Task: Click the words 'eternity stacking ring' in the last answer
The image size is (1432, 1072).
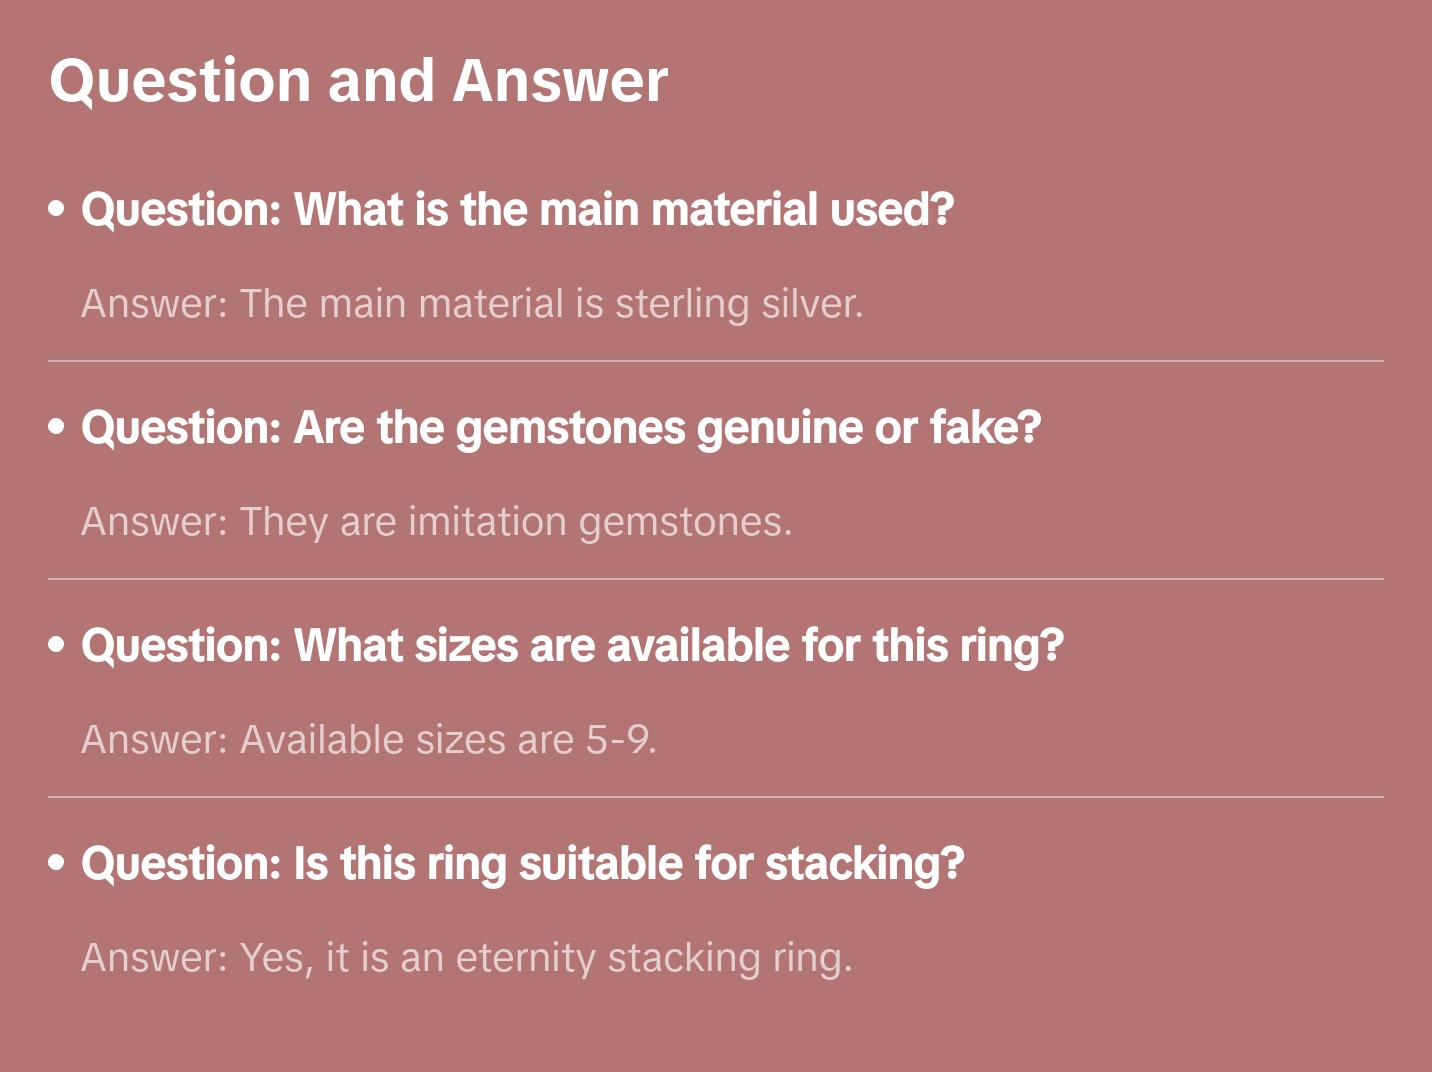Action: pyautogui.click(x=654, y=958)
